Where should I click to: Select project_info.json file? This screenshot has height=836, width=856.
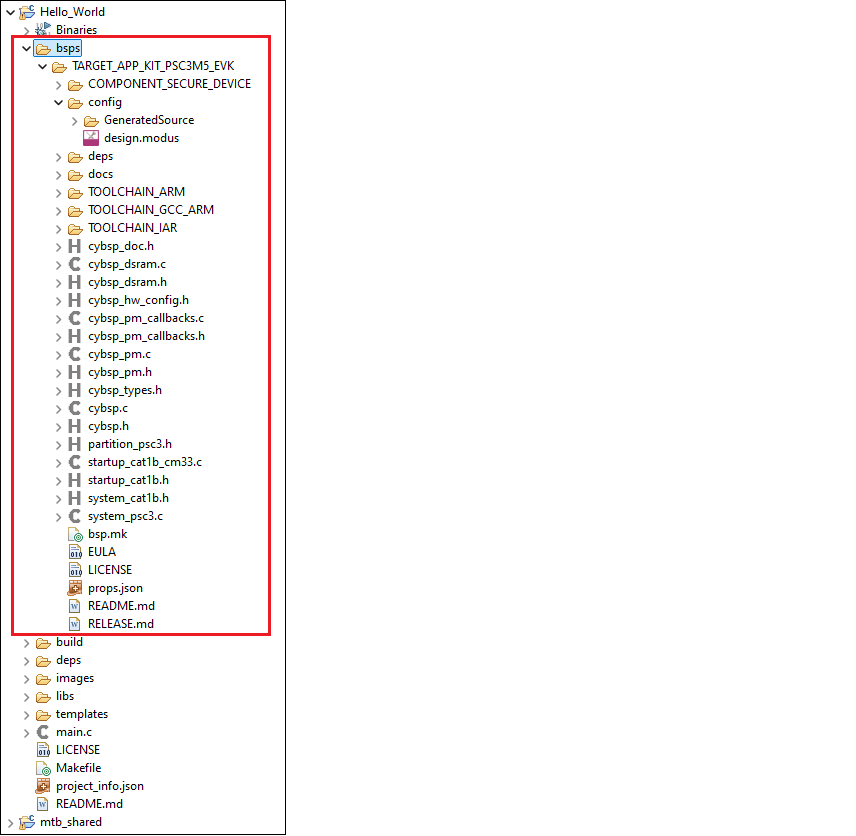point(99,786)
